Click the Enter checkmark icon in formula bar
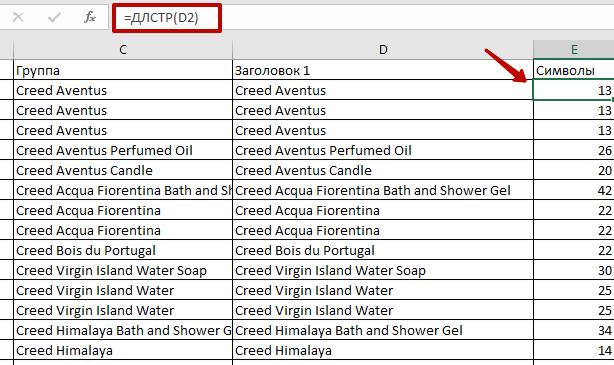 [54, 17]
